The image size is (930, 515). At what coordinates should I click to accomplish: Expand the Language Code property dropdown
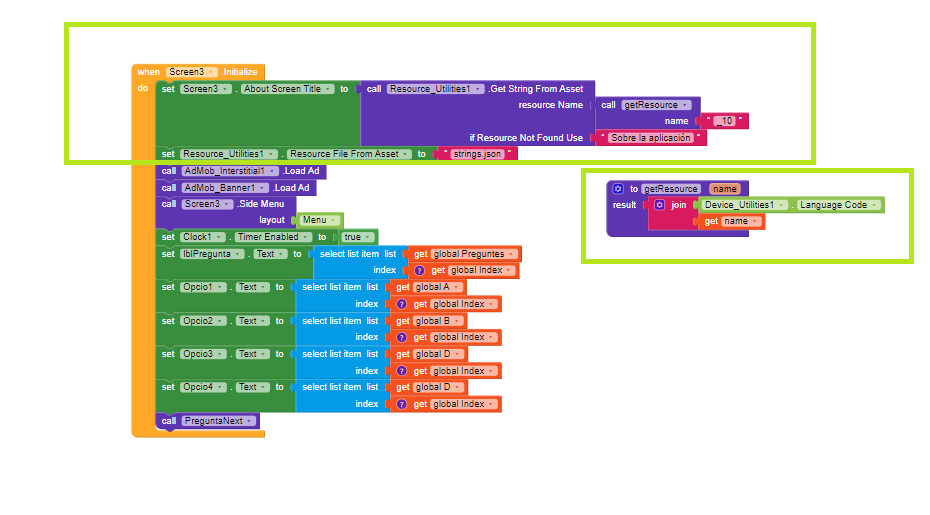click(838, 205)
